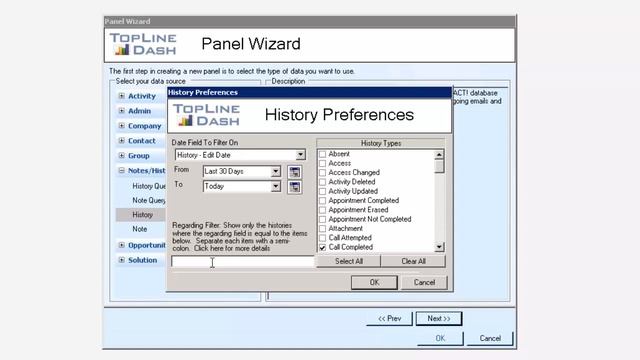The image size is (640, 360).
Task: Select the Note tree item
Action: tap(140, 229)
